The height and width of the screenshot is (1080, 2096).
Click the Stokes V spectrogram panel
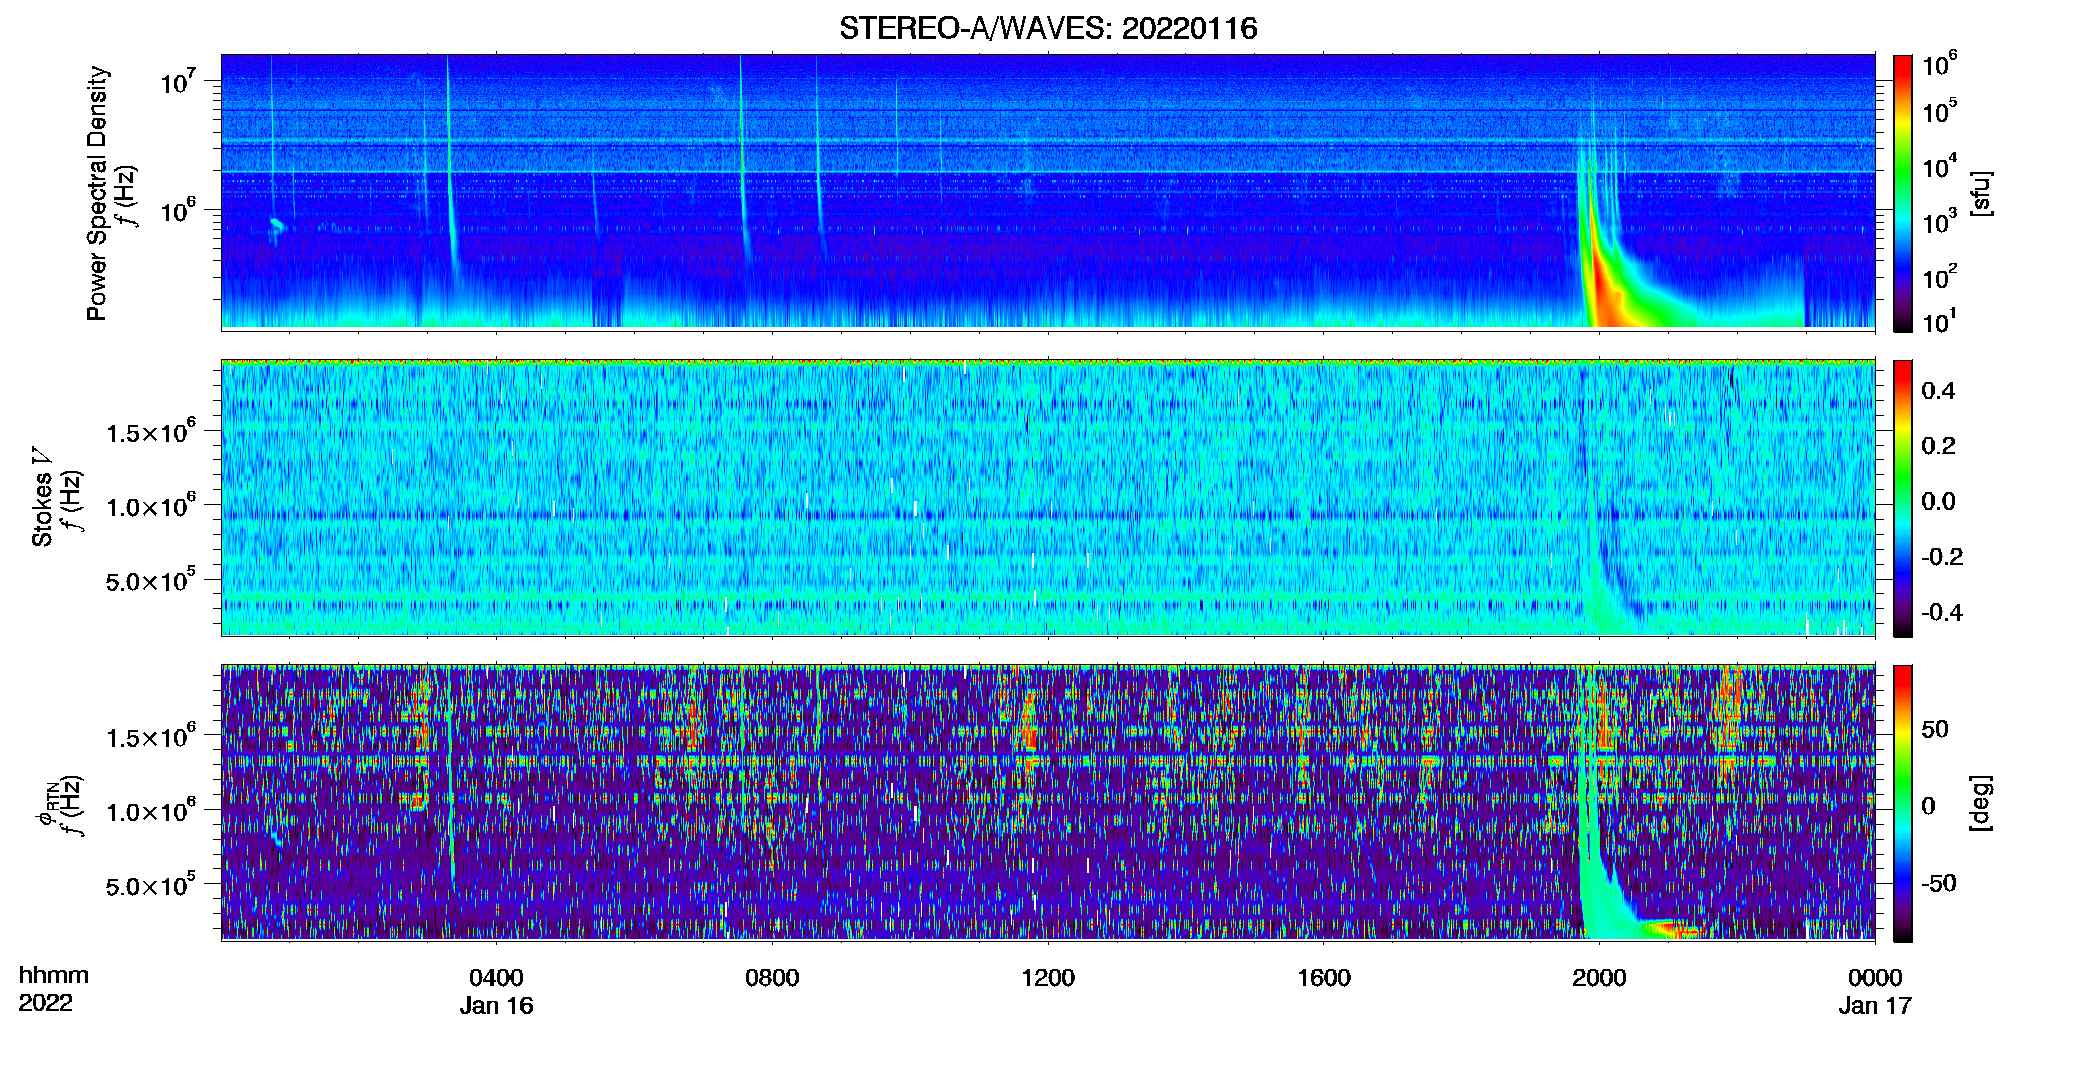(1048, 498)
